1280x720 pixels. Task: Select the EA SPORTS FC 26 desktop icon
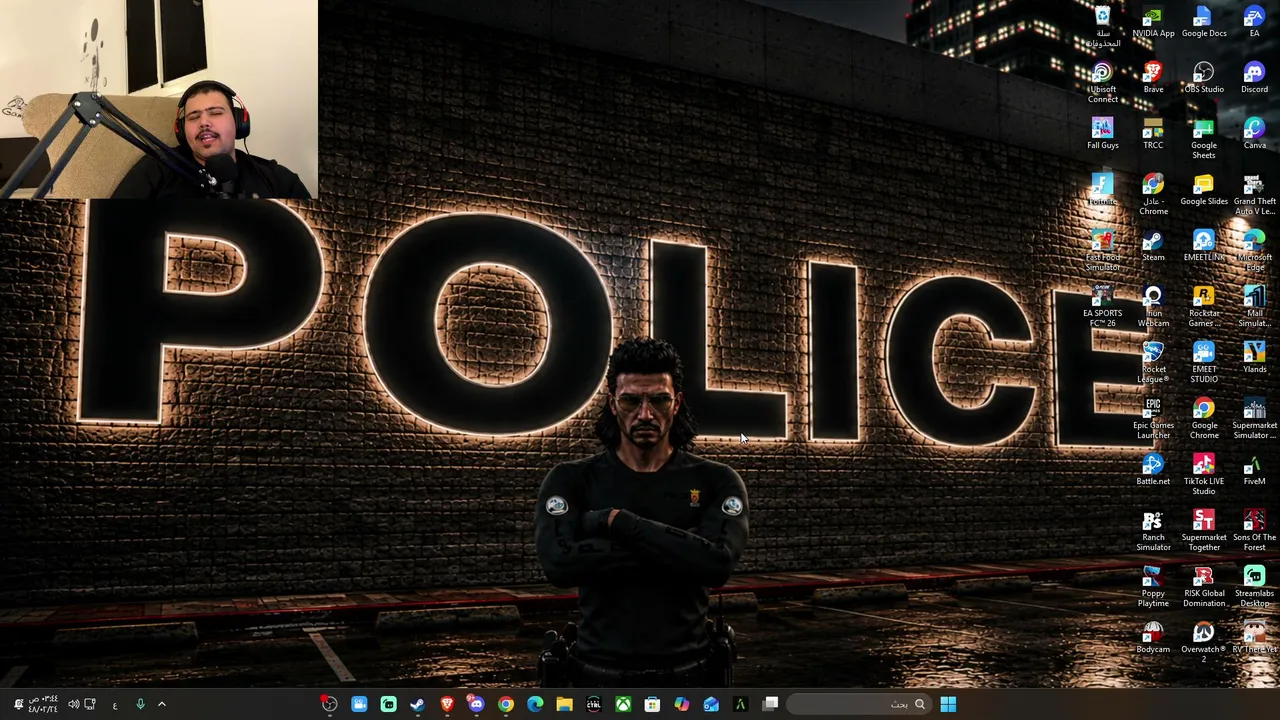tap(1102, 307)
